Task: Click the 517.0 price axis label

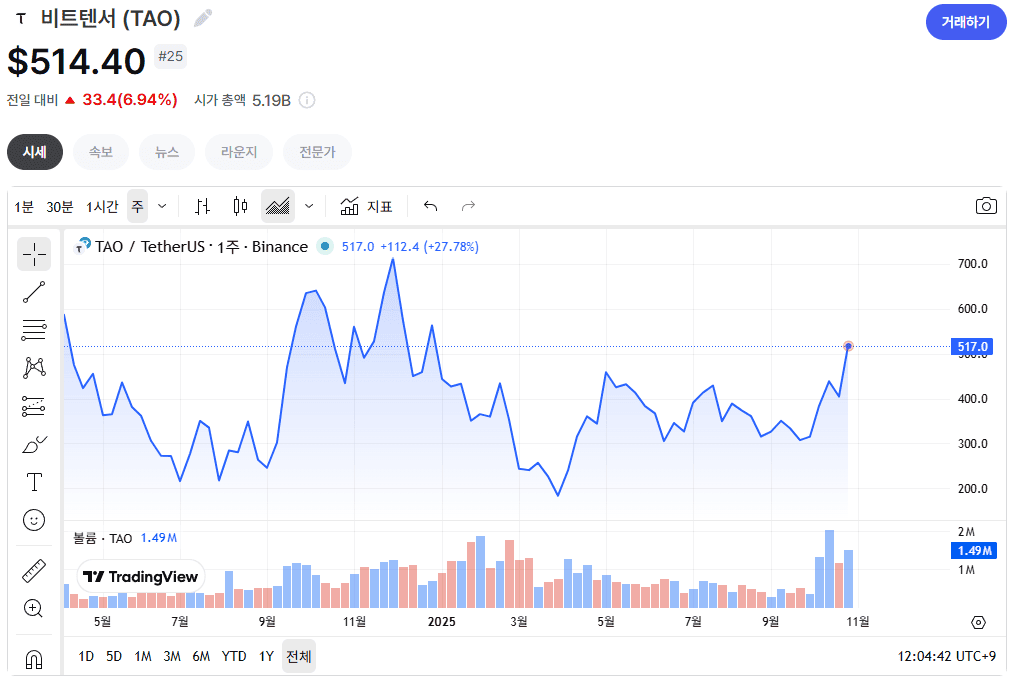Action: pyautogui.click(x=972, y=347)
